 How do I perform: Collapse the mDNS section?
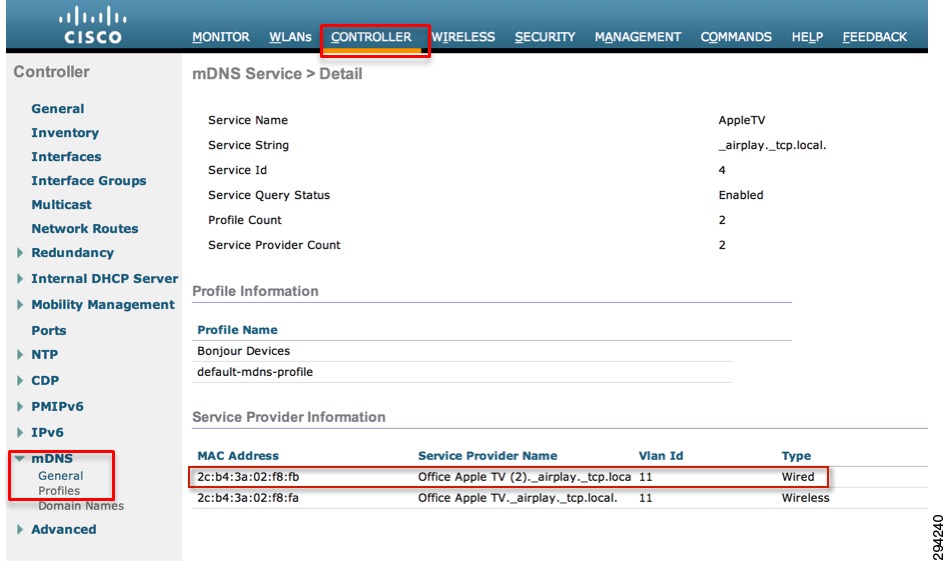[x=20, y=459]
